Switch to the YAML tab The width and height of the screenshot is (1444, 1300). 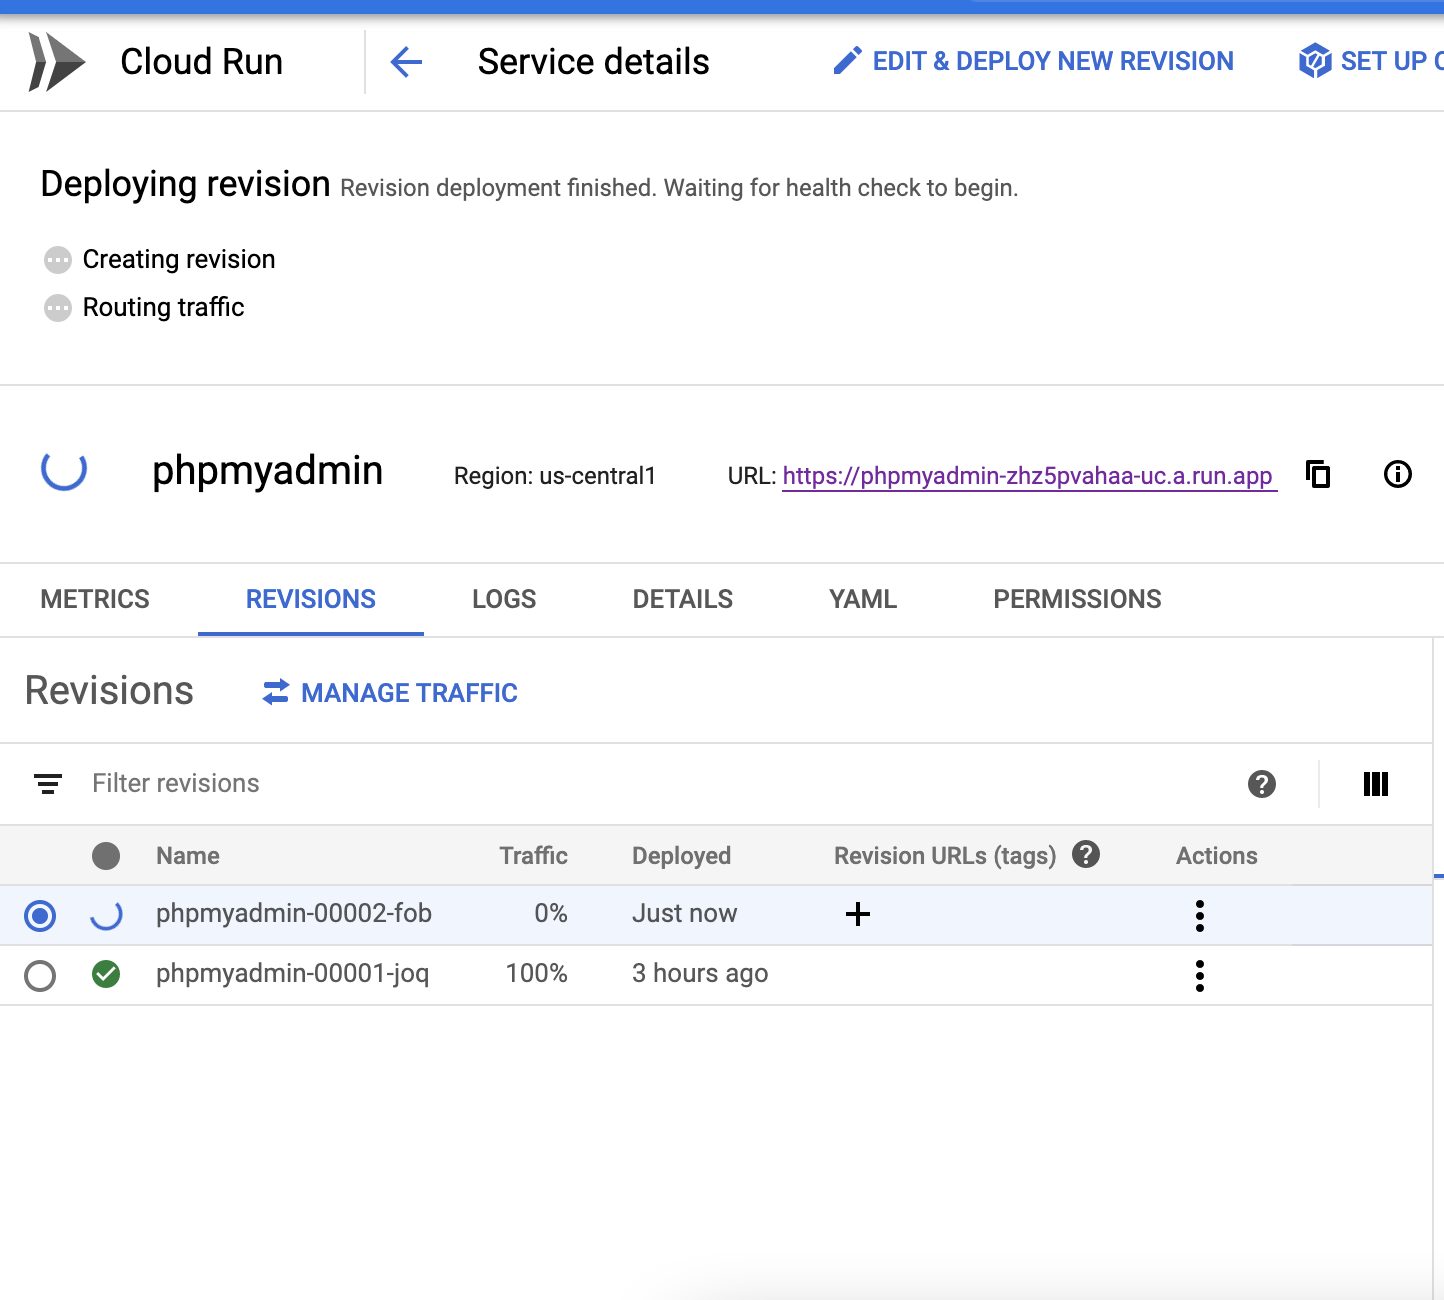(x=863, y=599)
